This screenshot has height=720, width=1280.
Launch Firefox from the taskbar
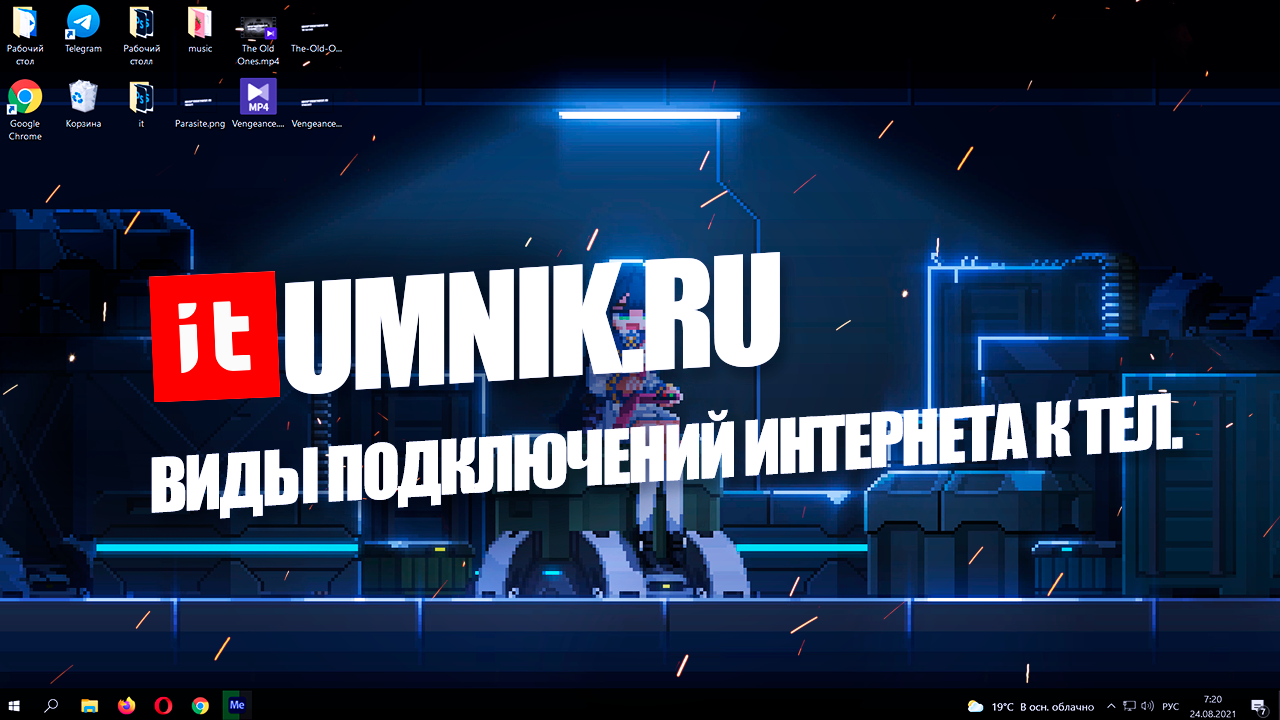pos(126,705)
